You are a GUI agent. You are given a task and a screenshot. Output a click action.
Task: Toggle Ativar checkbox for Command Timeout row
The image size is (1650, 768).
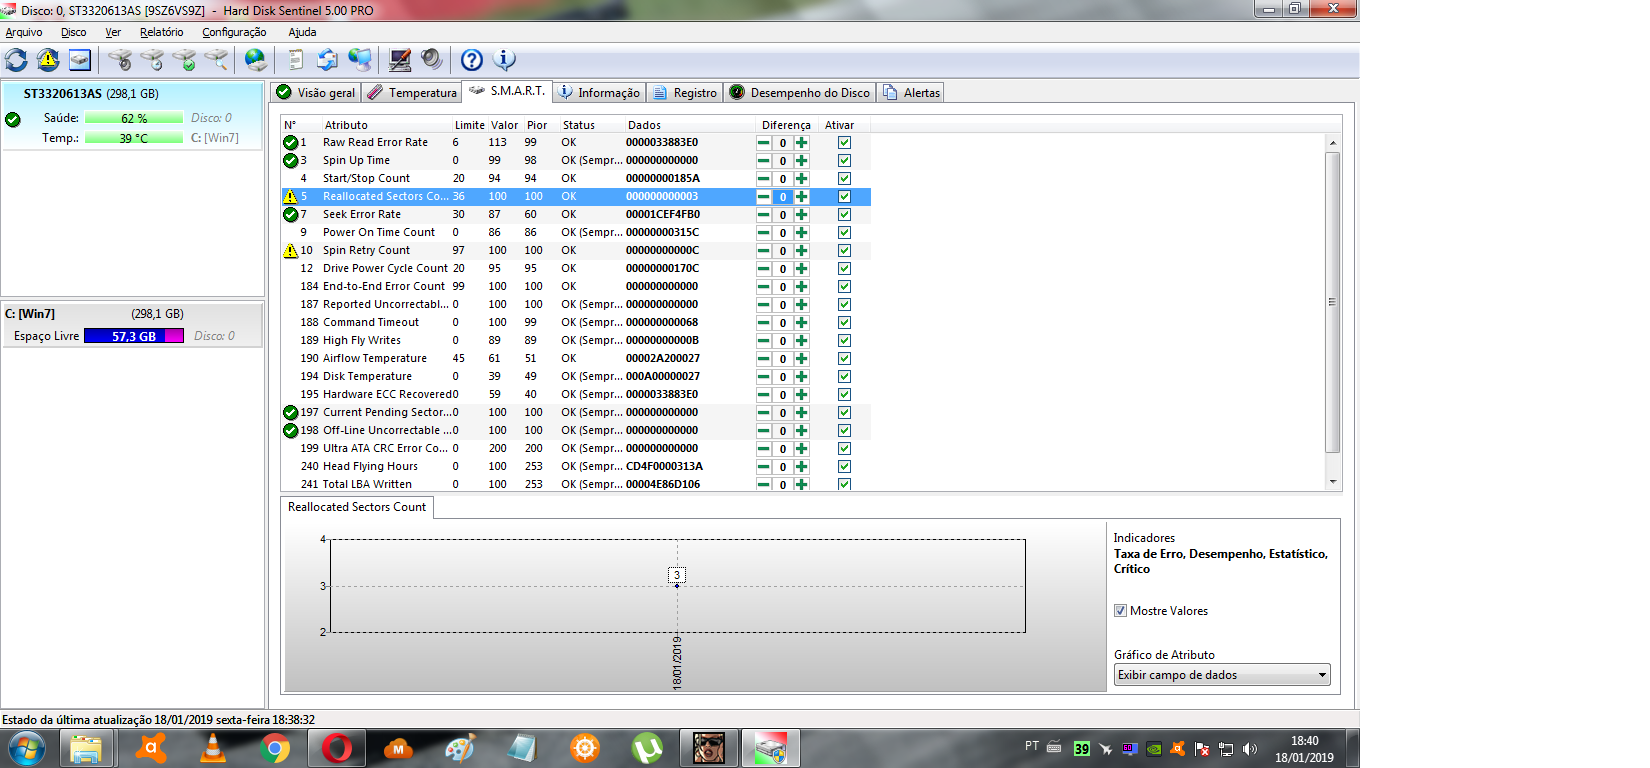(x=844, y=323)
